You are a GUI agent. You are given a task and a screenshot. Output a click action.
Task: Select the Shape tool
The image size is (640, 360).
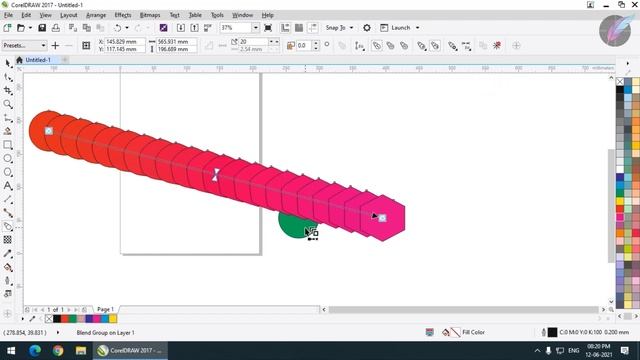pos(8,77)
